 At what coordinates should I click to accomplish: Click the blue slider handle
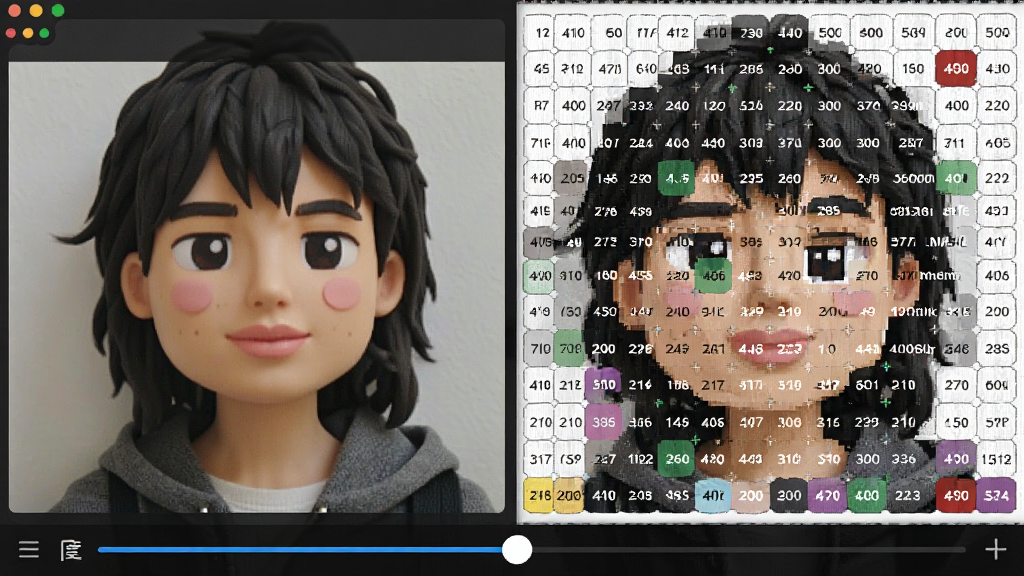[517, 549]
